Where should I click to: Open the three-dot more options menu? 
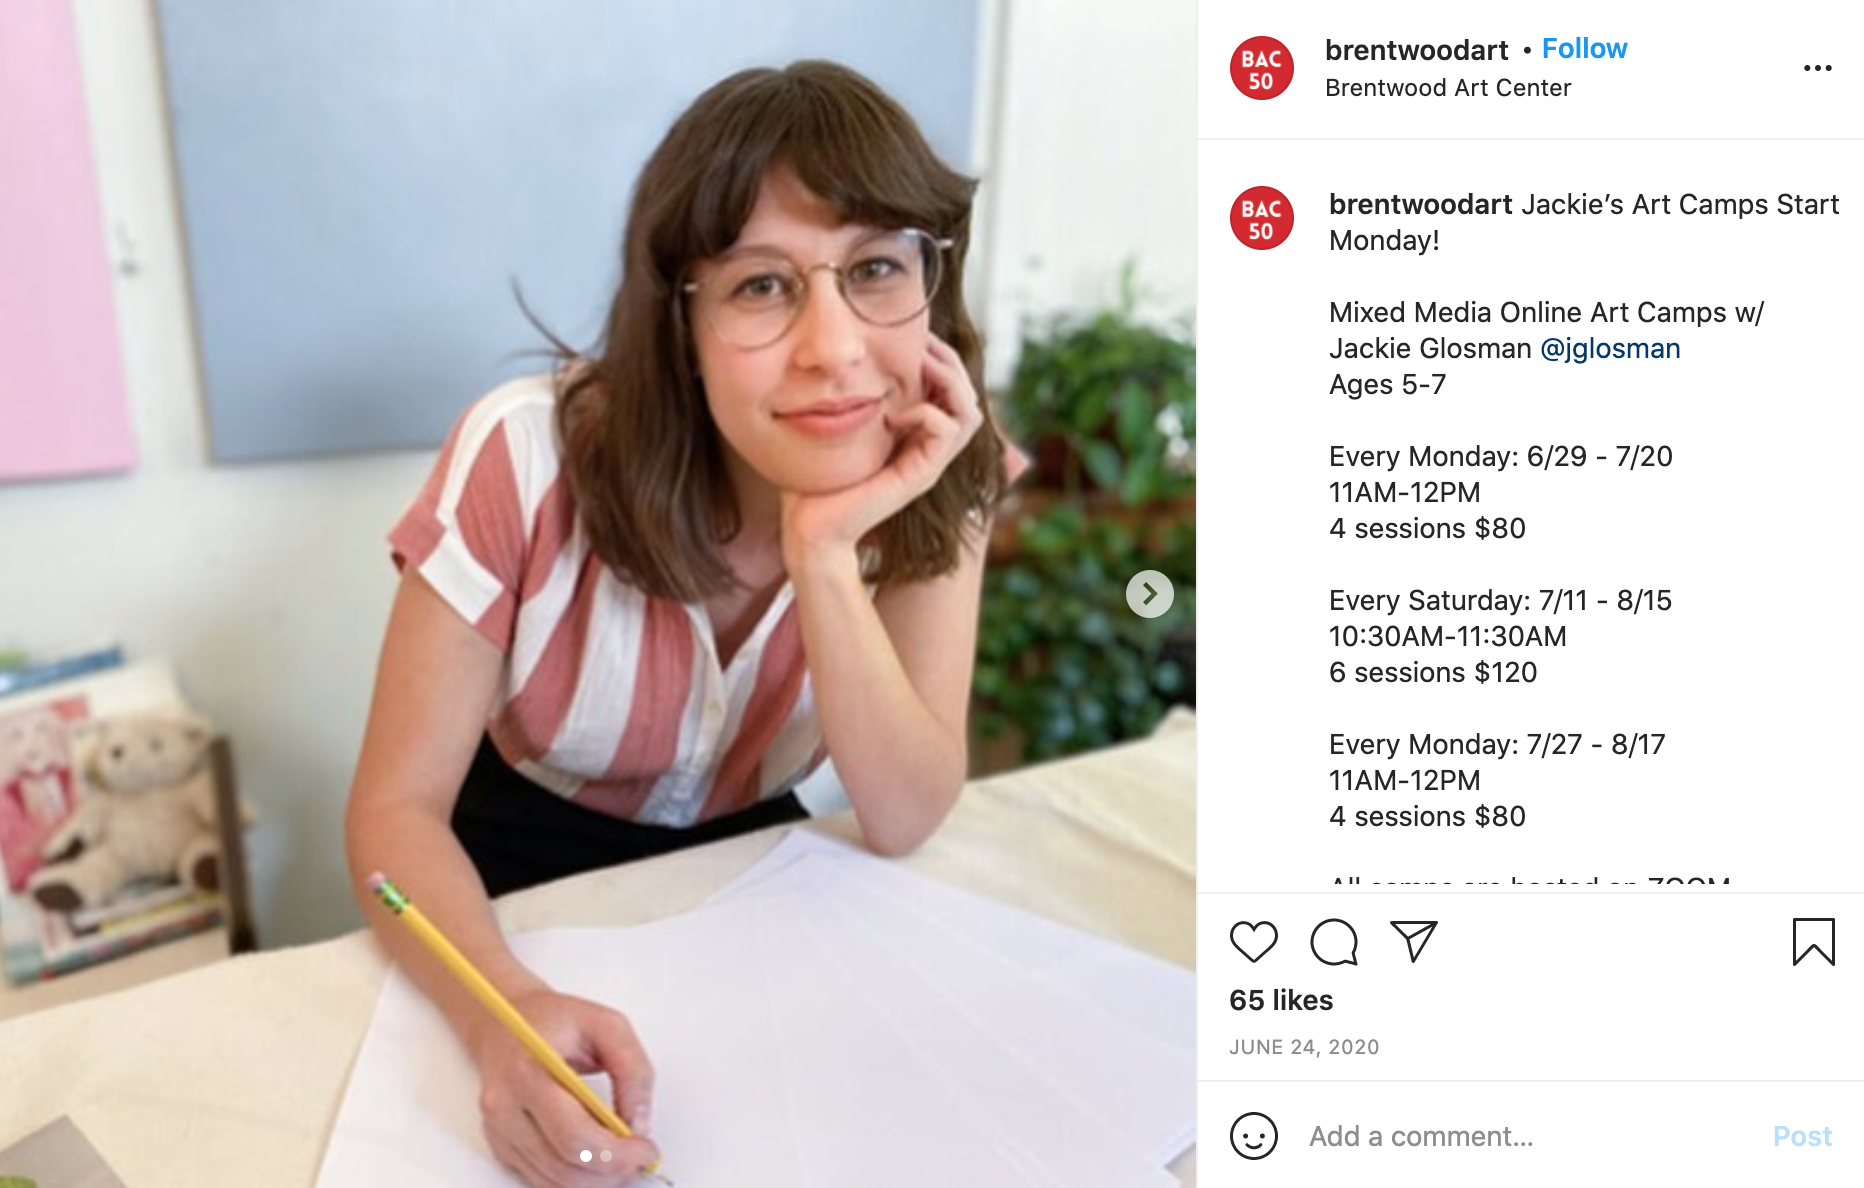click(1817, 68)
